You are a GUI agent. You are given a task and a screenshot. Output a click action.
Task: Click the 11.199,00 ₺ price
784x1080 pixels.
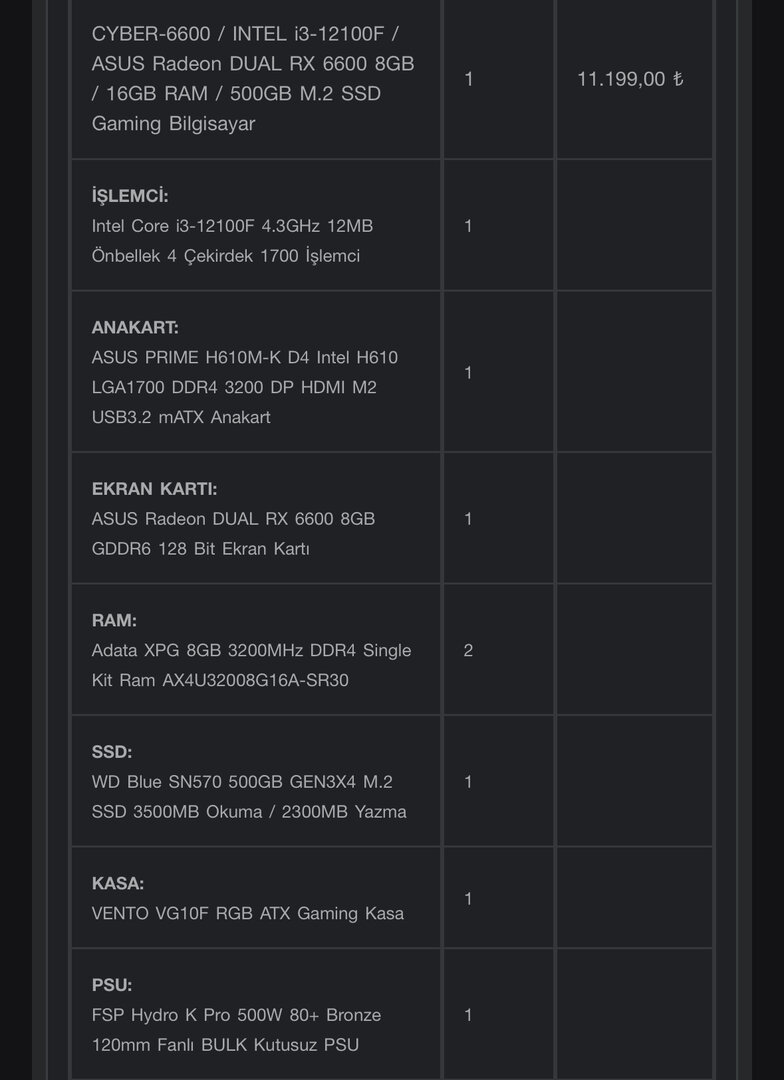(x=630, y=79)
